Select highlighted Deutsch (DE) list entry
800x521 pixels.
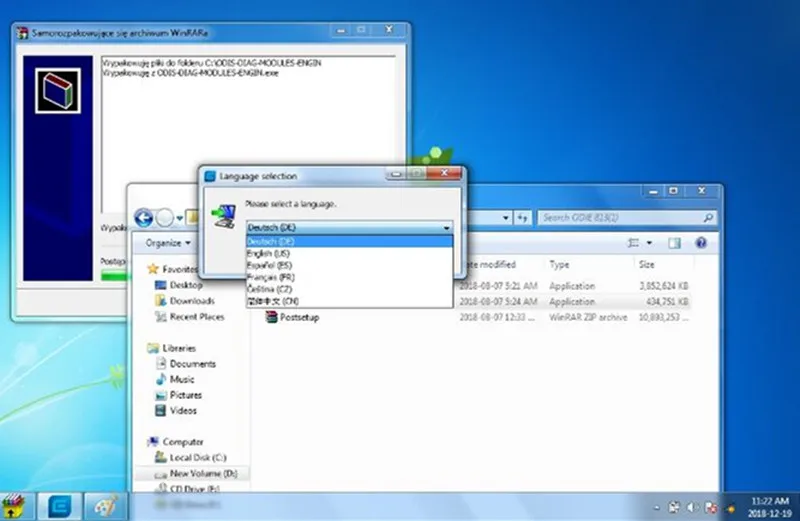click(x=349, y=241)
